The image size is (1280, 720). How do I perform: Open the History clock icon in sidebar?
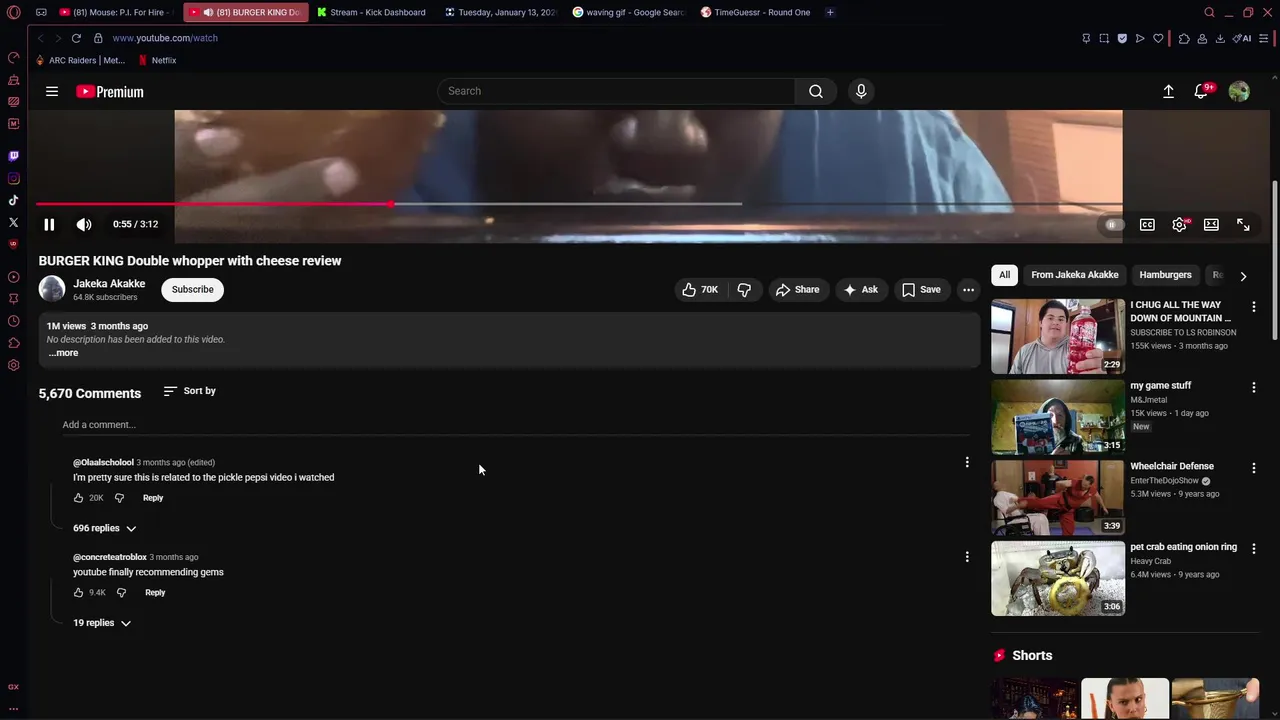[13, 321]
